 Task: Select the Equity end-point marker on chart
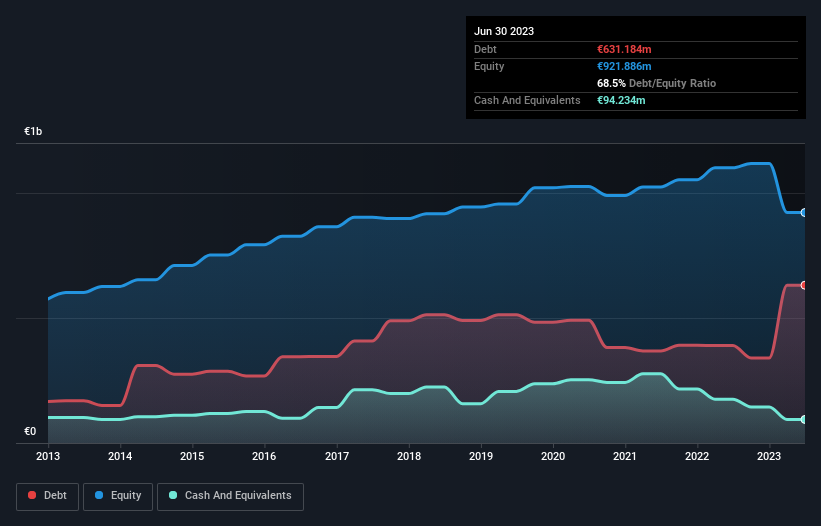804,212
